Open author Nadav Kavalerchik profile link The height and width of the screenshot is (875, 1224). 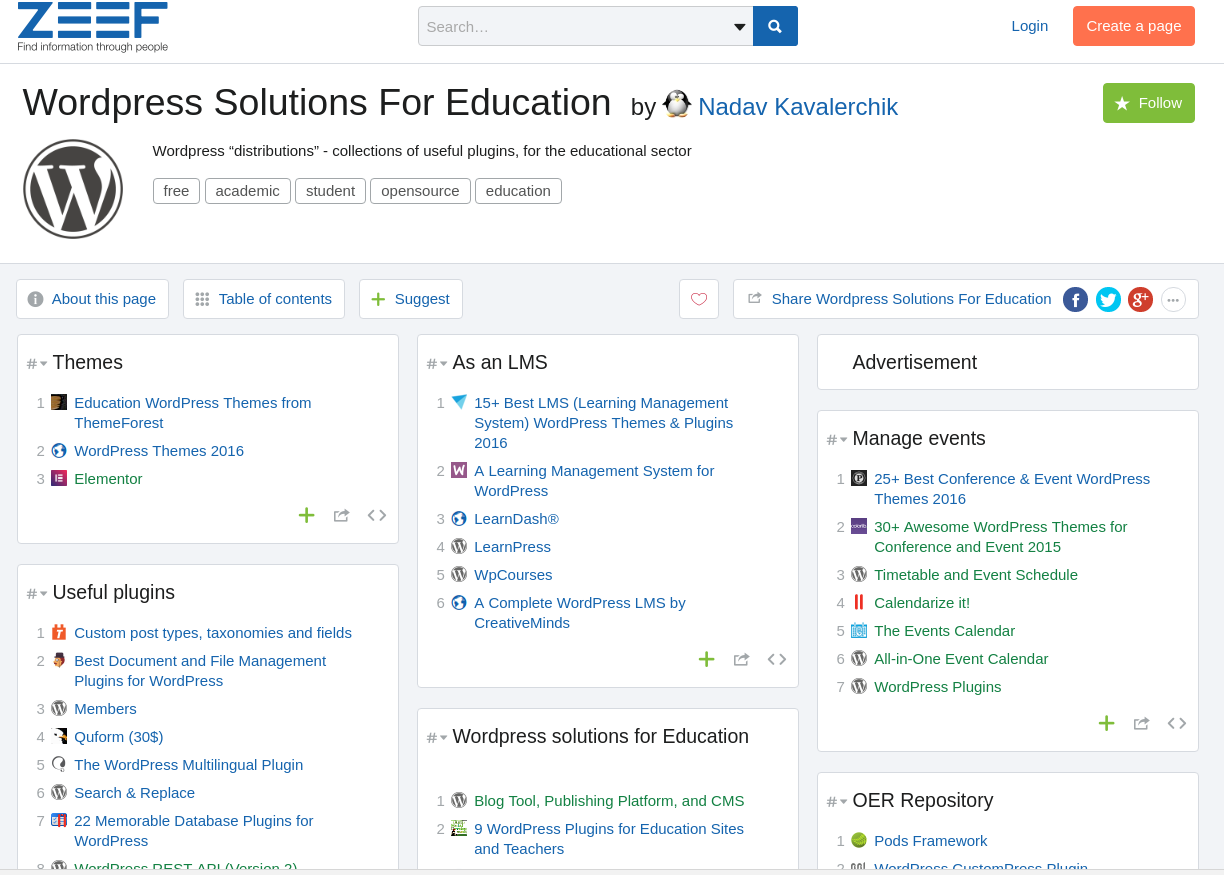tap(798, 107)
